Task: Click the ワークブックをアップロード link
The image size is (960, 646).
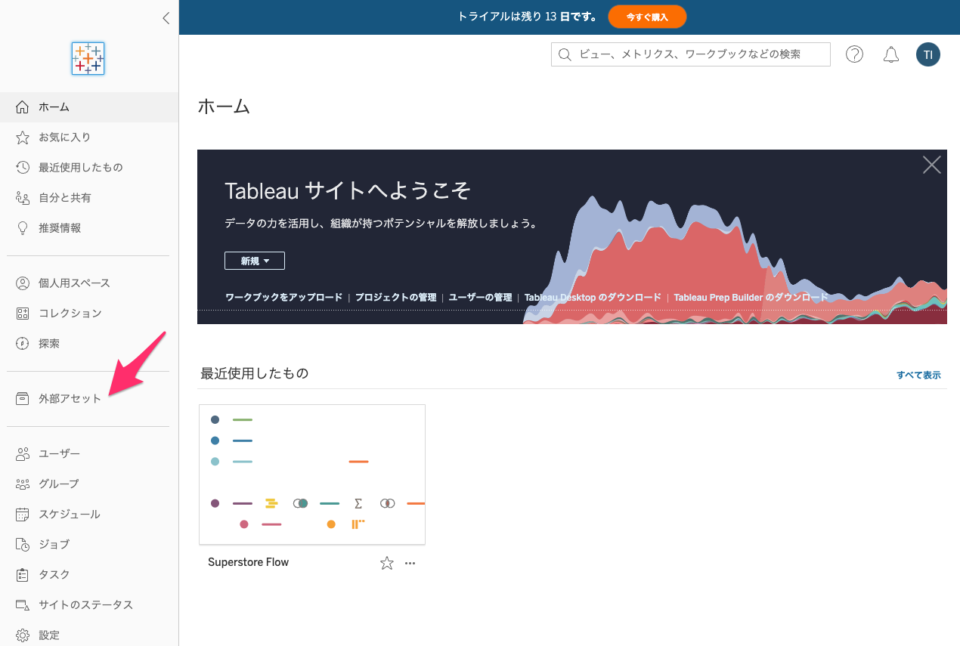Action: coord(283,298)
